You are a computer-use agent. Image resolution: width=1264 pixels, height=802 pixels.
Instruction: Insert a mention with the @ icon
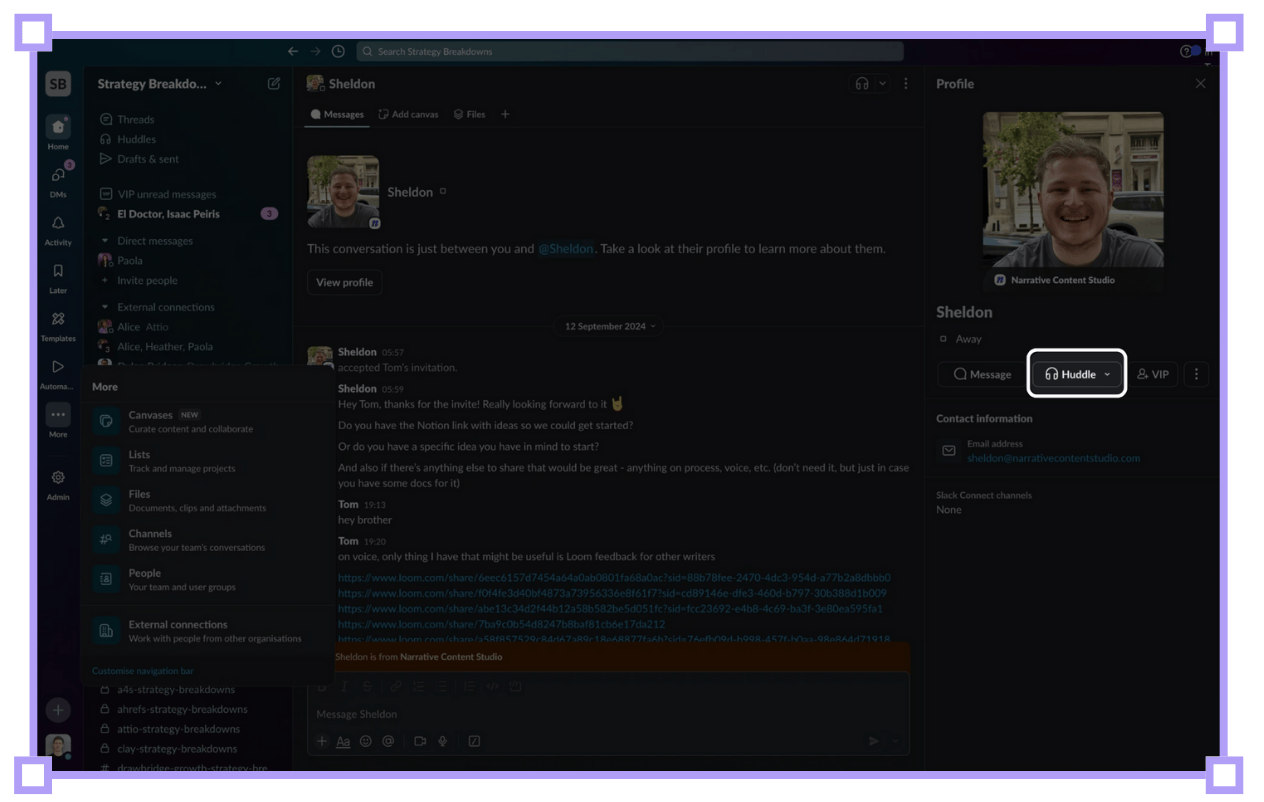tap(388, 741)
